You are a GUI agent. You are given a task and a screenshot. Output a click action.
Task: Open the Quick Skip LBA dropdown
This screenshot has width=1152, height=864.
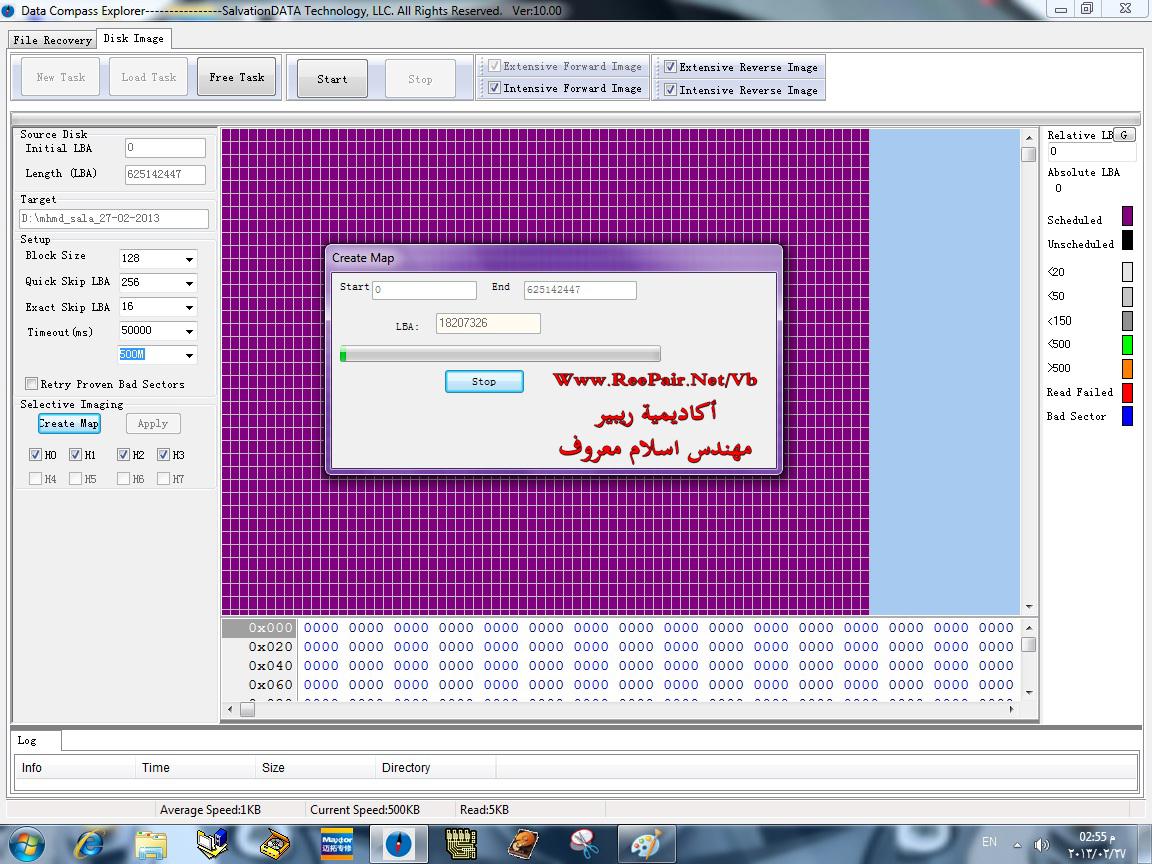click(x=189, y=283)
